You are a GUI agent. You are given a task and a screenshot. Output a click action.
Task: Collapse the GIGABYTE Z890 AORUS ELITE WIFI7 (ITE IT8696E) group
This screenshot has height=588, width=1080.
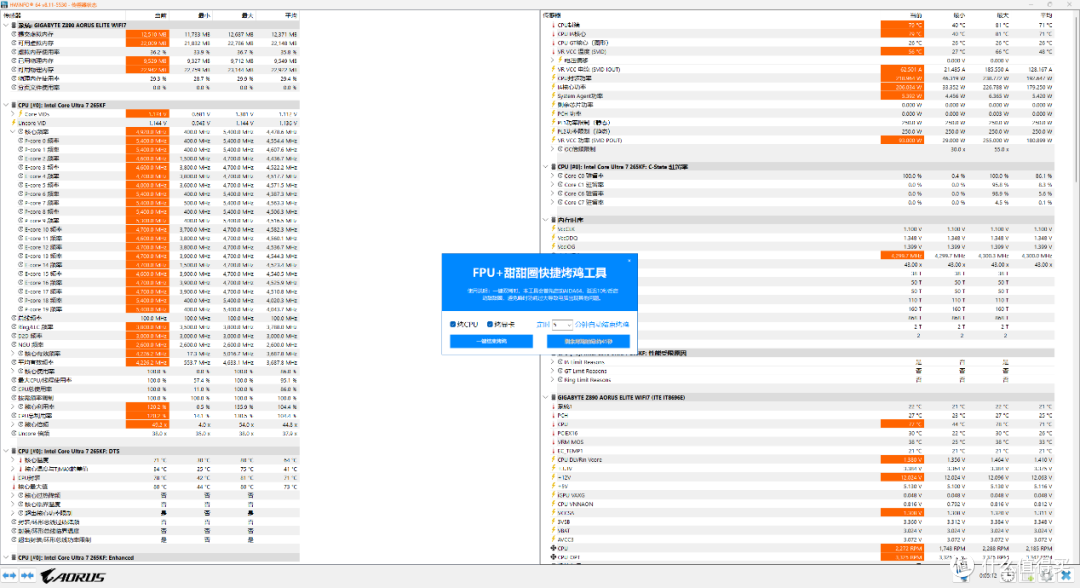(x=546, y=397)
